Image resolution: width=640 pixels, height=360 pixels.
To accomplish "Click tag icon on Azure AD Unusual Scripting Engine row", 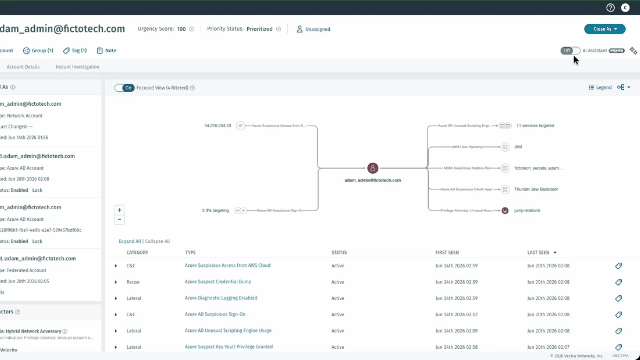I will [x=618, y=331].
